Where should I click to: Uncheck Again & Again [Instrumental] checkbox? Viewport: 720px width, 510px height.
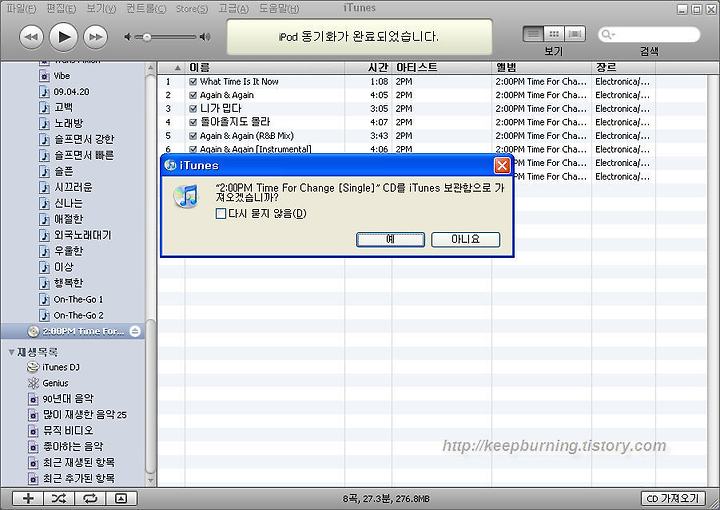193,149
